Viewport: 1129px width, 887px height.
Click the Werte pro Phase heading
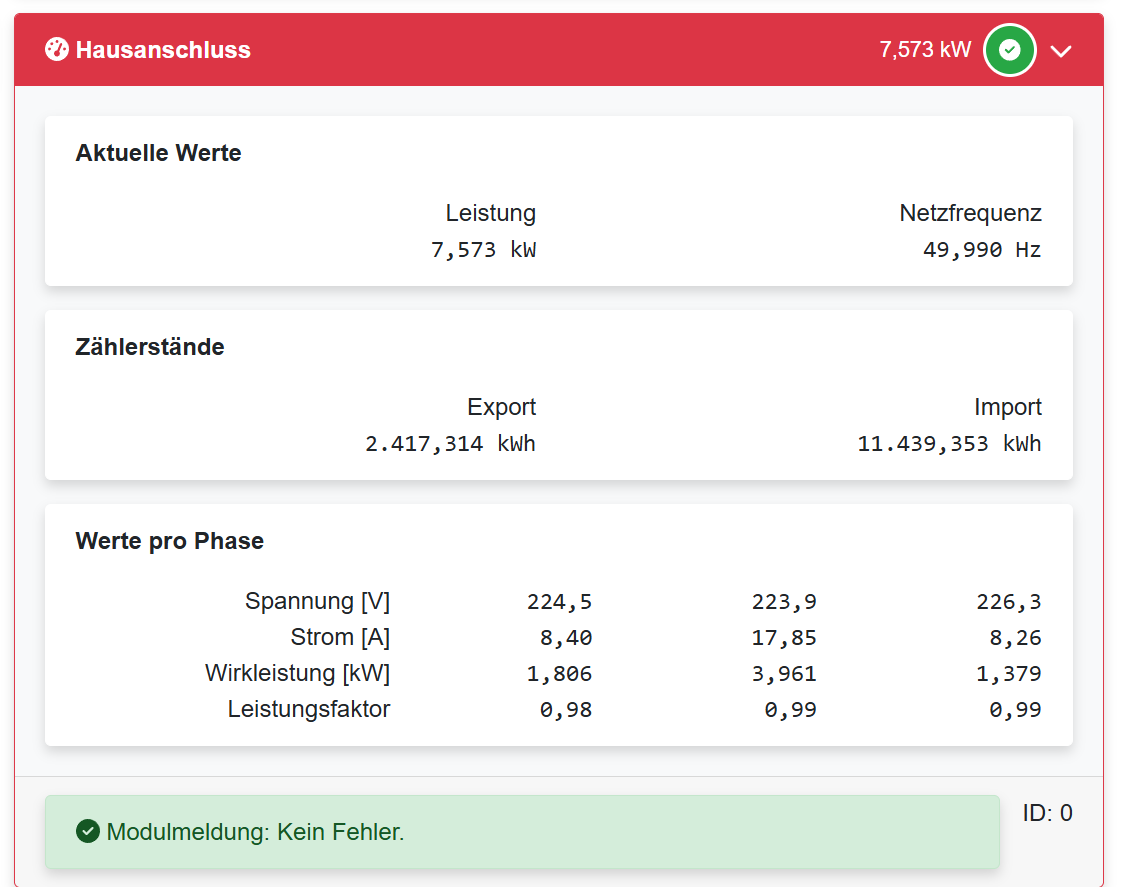170,541
